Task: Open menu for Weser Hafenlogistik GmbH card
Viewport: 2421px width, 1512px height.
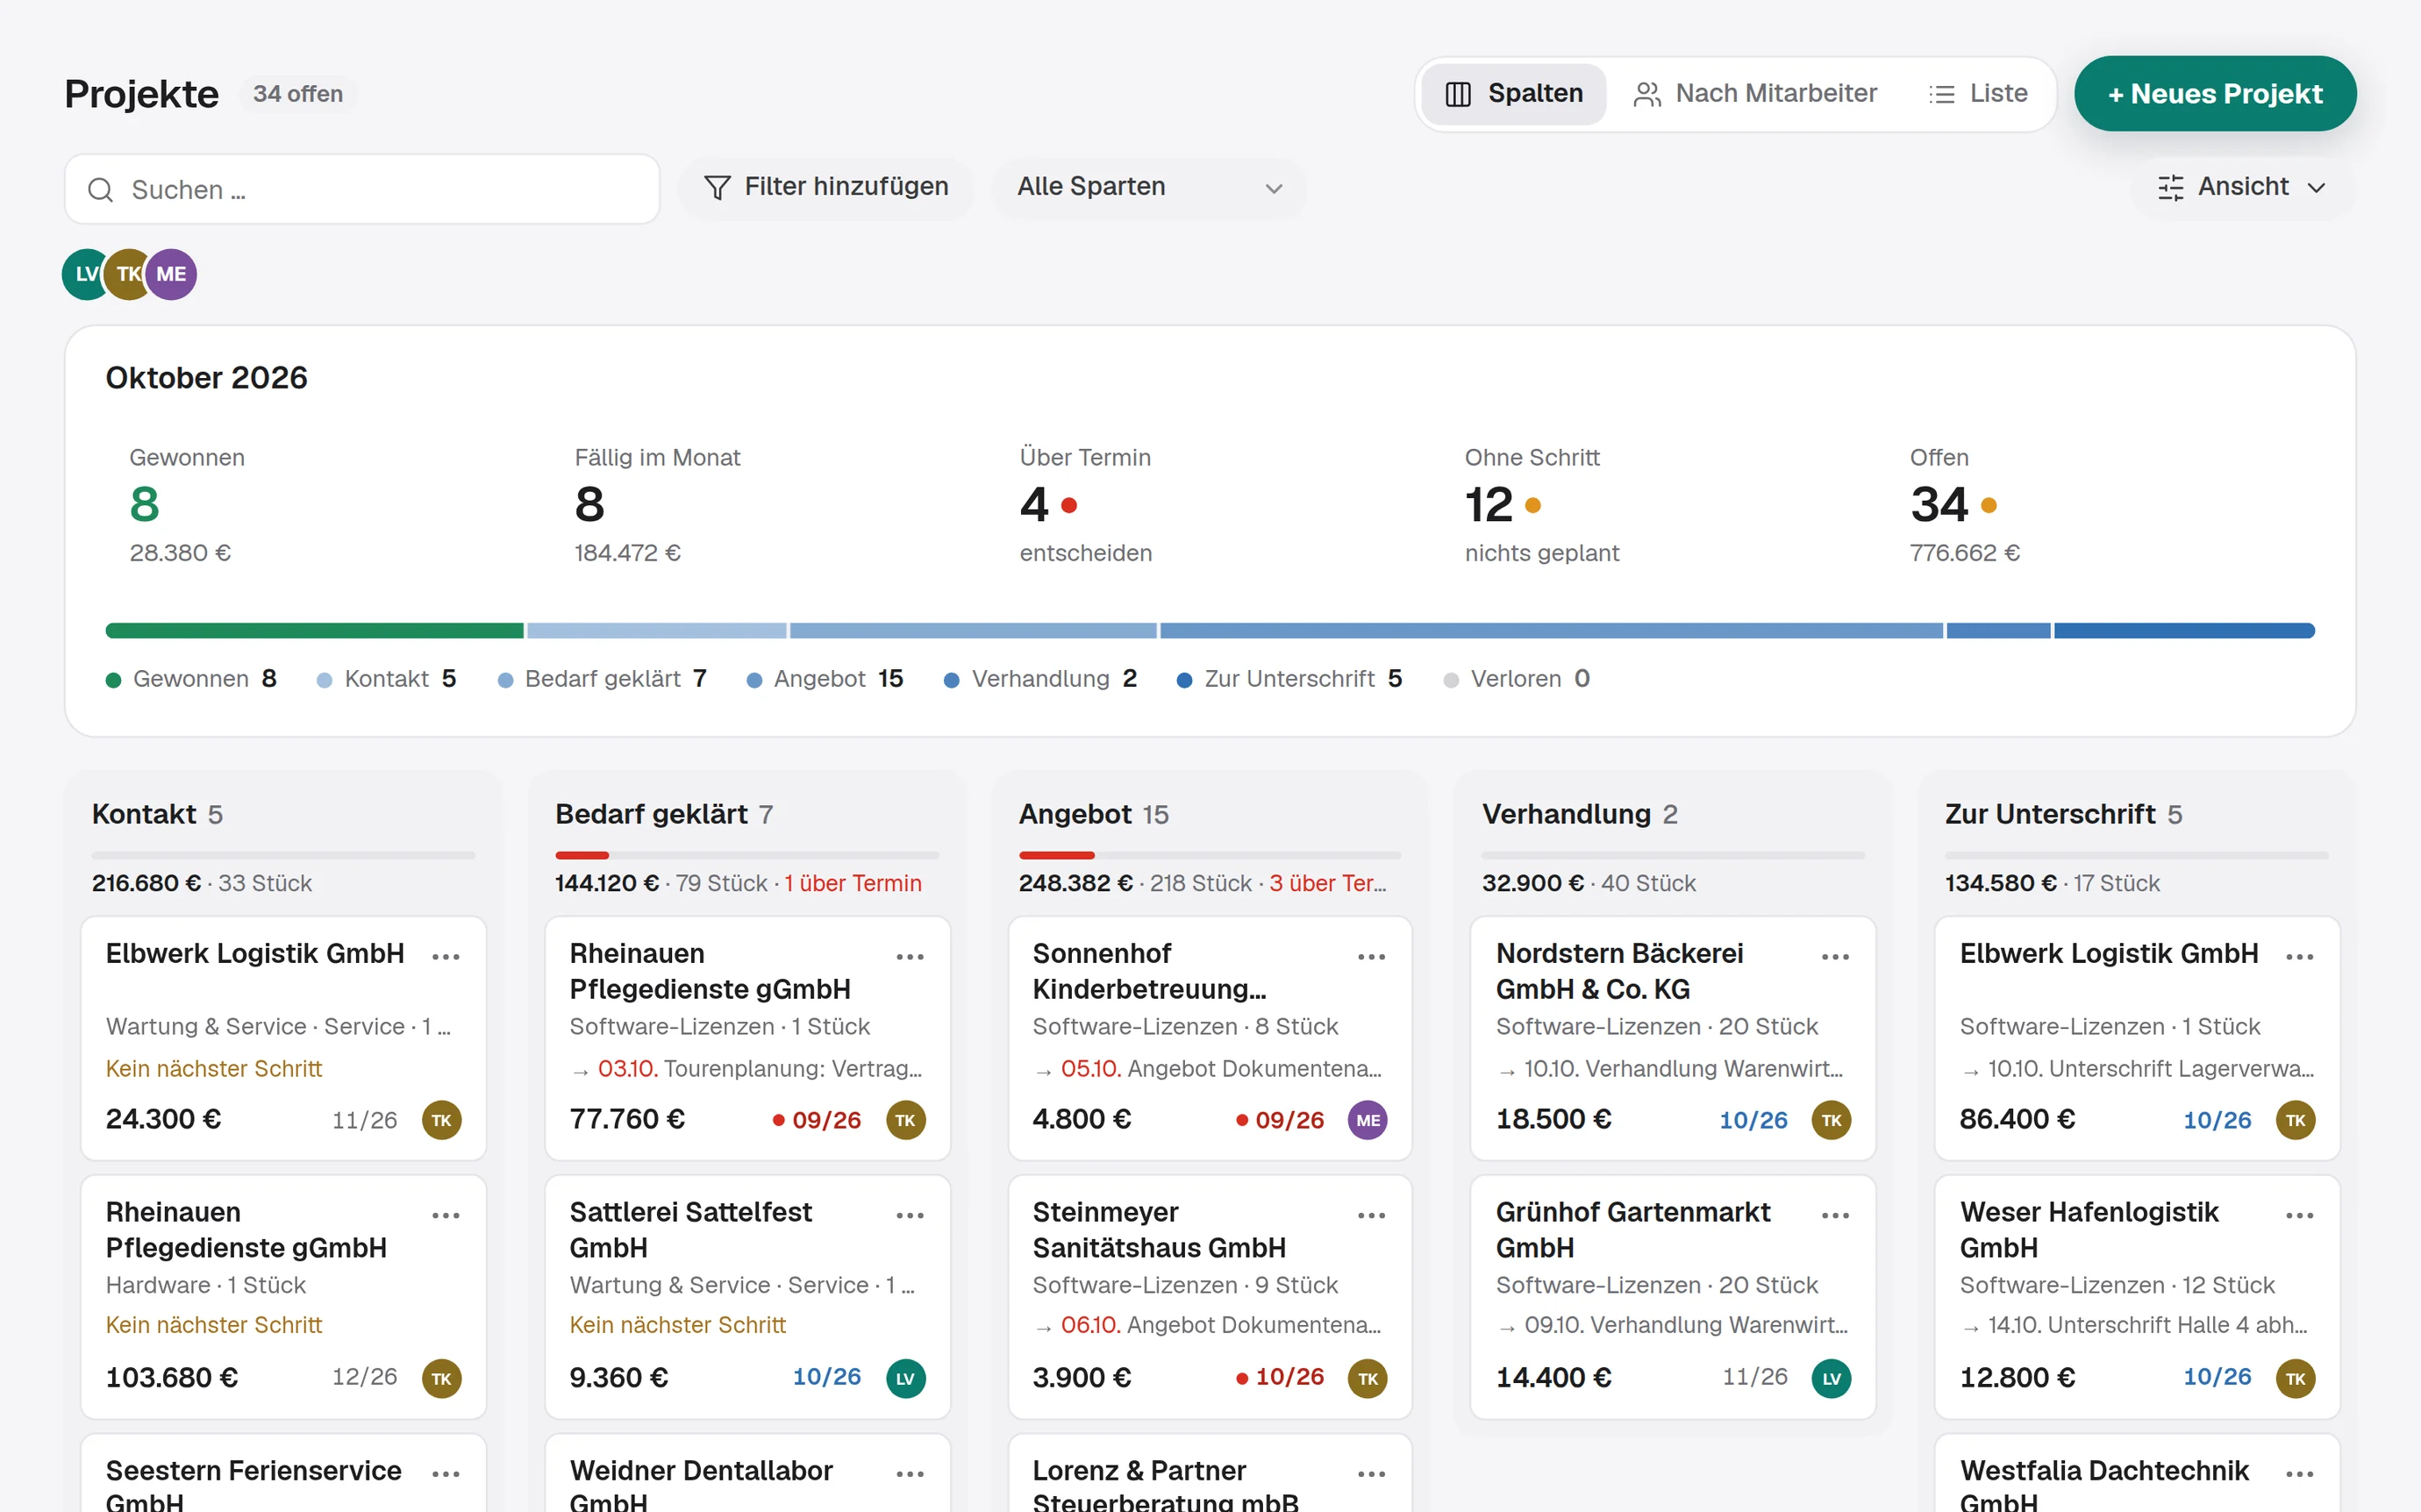Action: pyautogui.click(x=2300, y=1216)
